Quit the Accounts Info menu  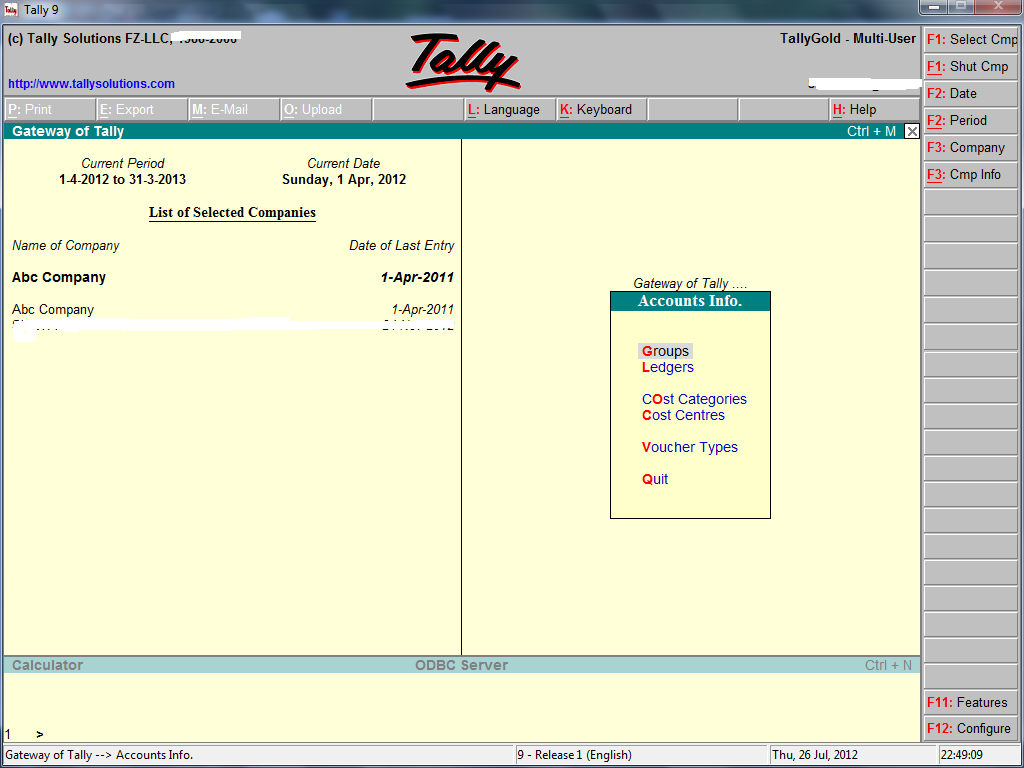(655, 479)
